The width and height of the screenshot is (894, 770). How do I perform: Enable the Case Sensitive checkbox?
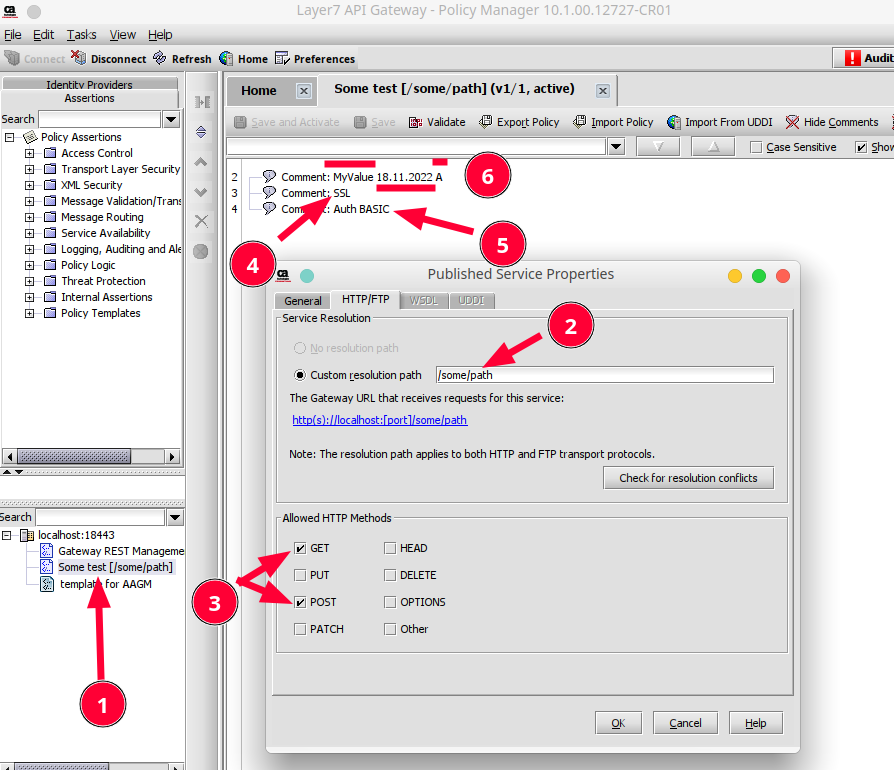coord(757,148)
